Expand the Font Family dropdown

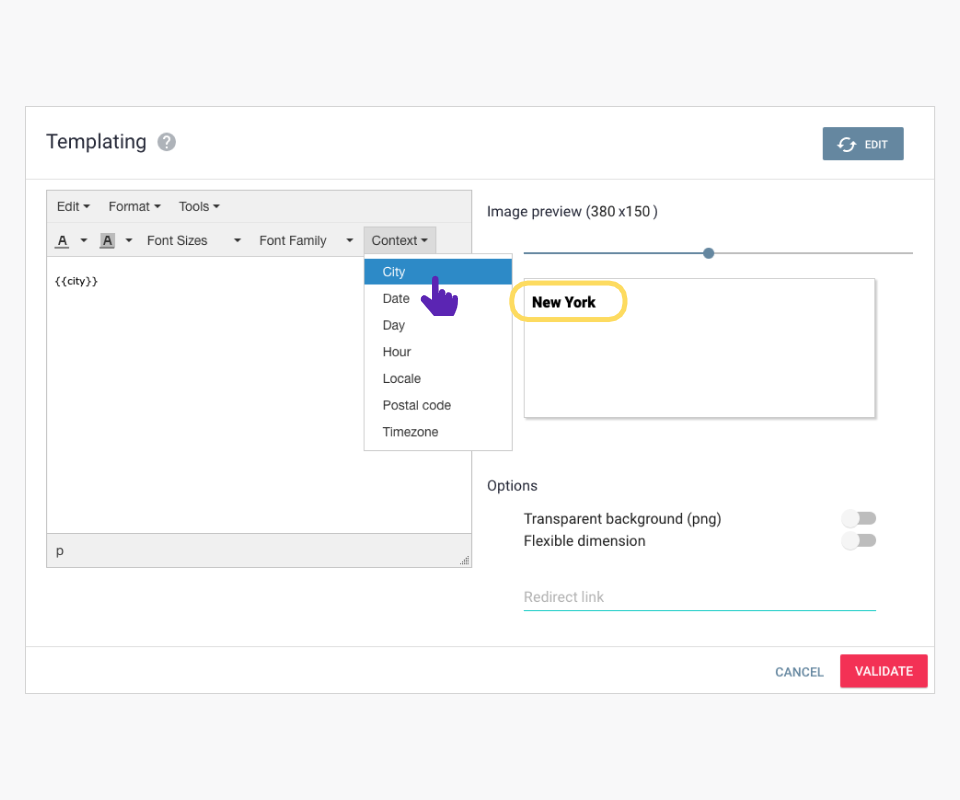point(306,241)
